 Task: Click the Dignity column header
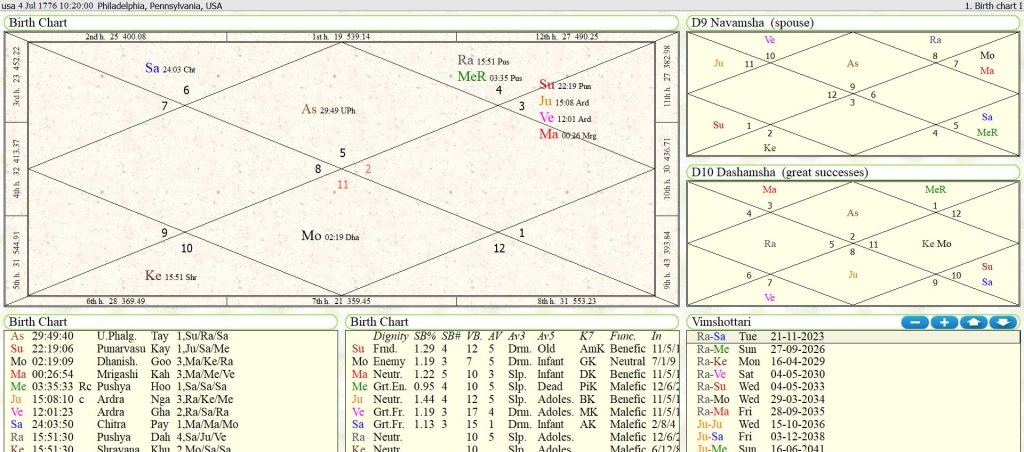[390, 336]
